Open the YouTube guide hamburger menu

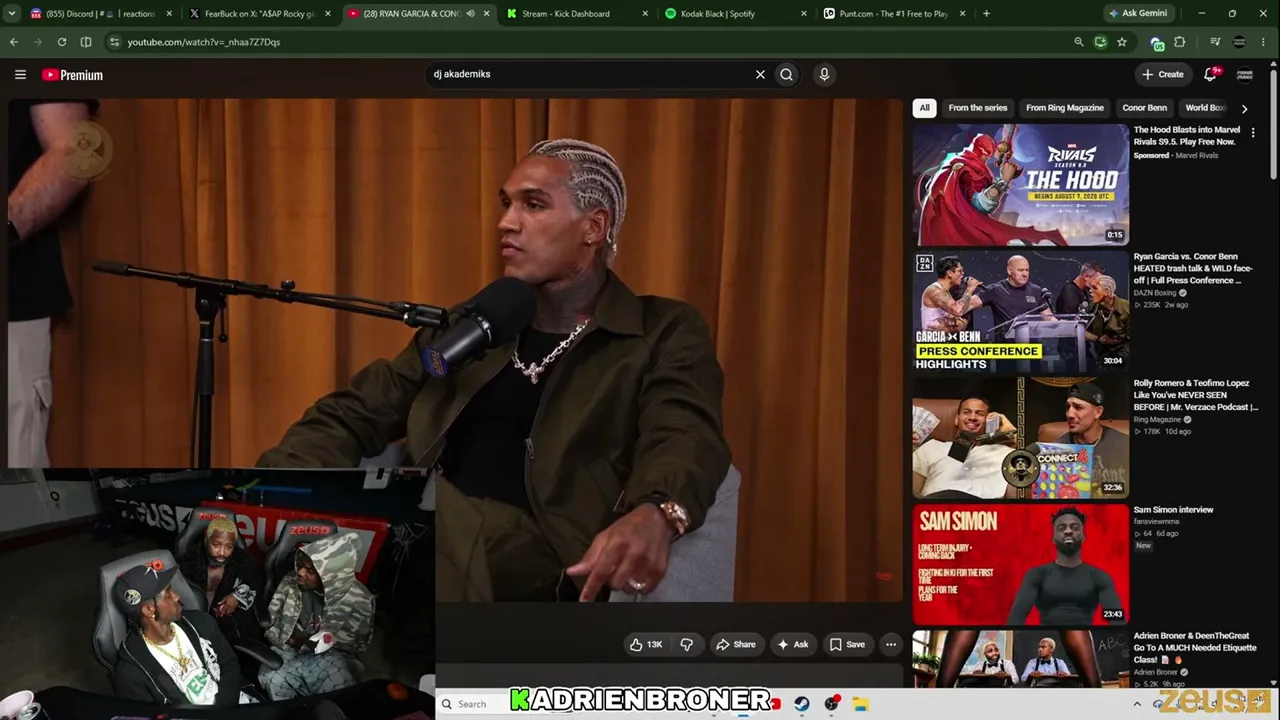[x=20, y=75]
